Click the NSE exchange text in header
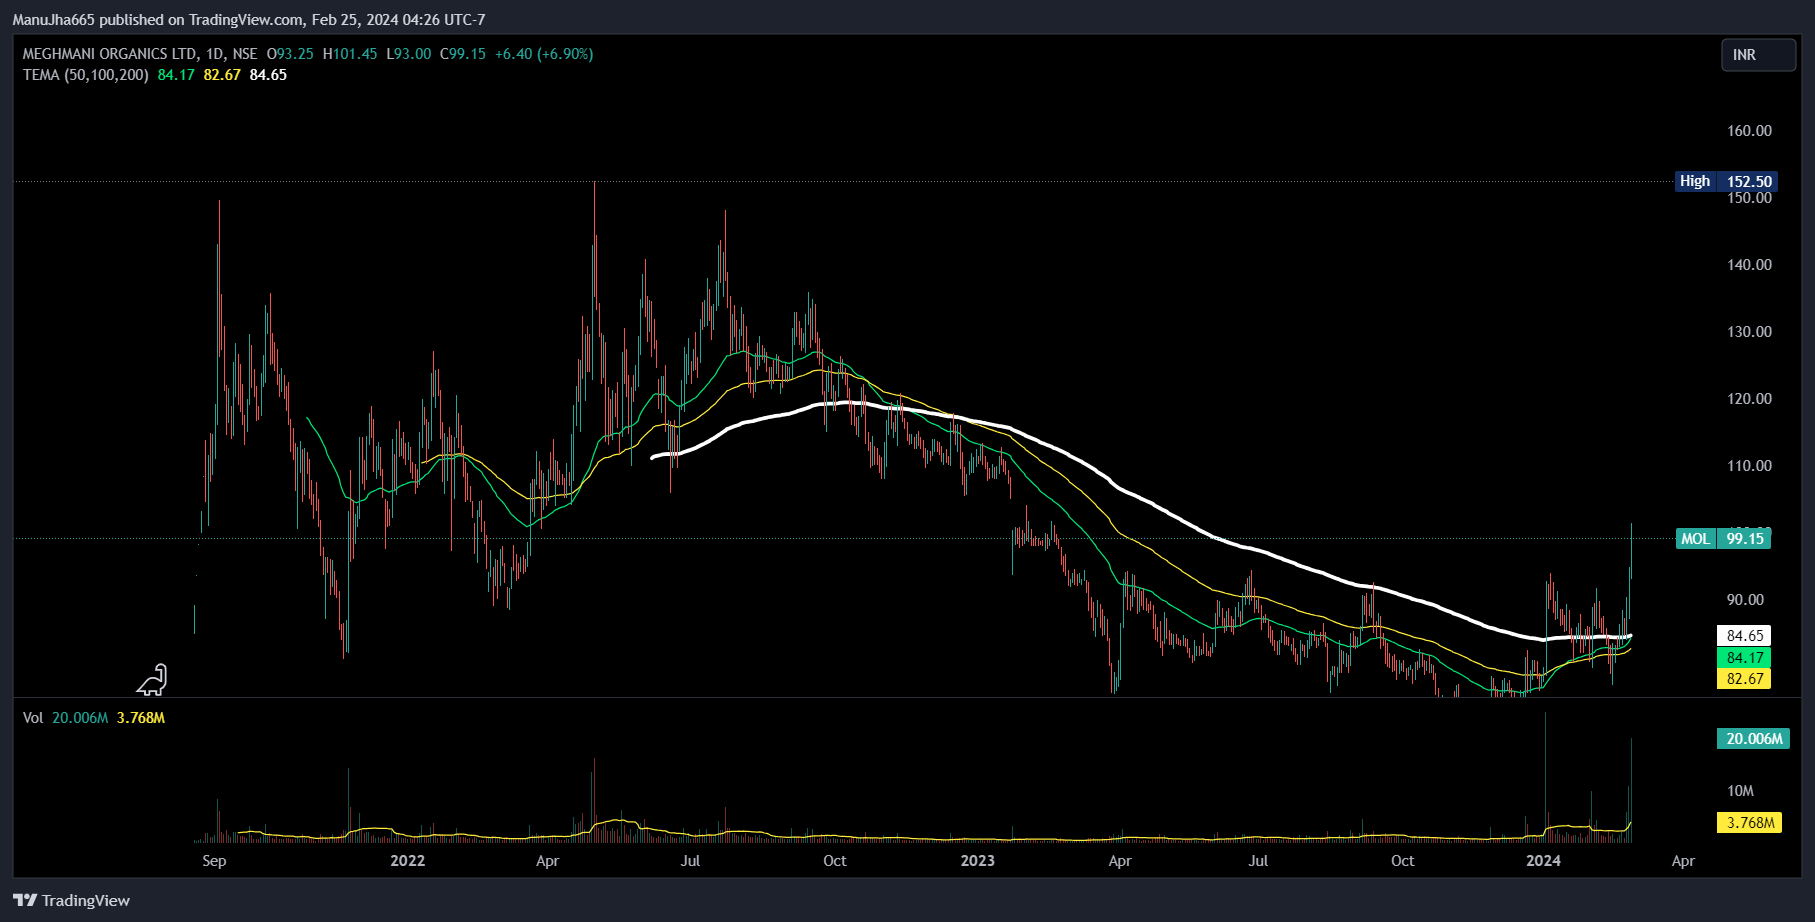The image size is (1815, 922). 245,54
